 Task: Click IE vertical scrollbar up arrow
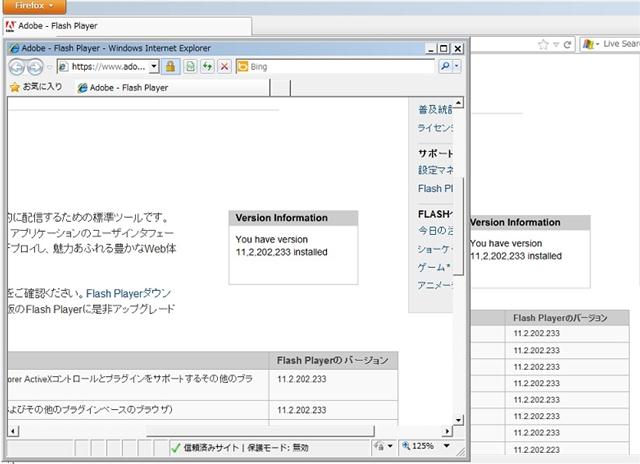point(459,103)
